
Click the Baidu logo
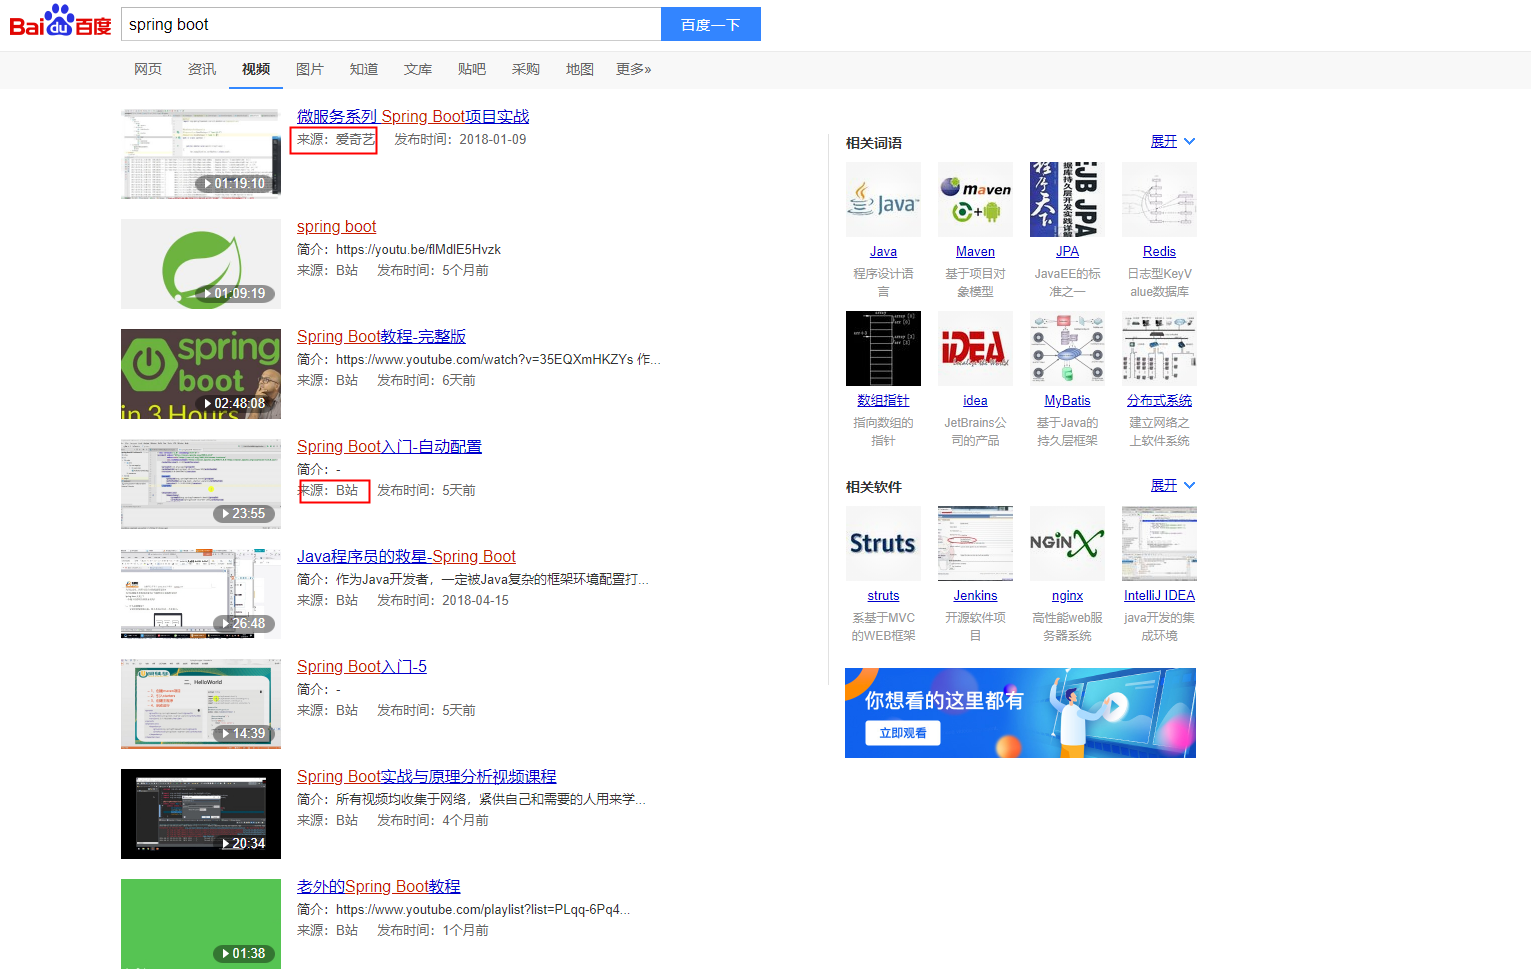click(x=60, y=21)
